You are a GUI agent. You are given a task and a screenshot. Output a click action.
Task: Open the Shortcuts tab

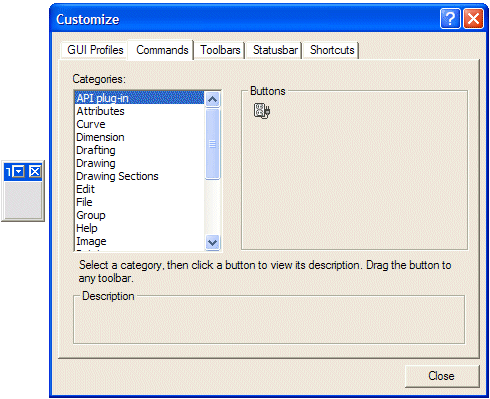pyautogui.click(x=332, y=50)
